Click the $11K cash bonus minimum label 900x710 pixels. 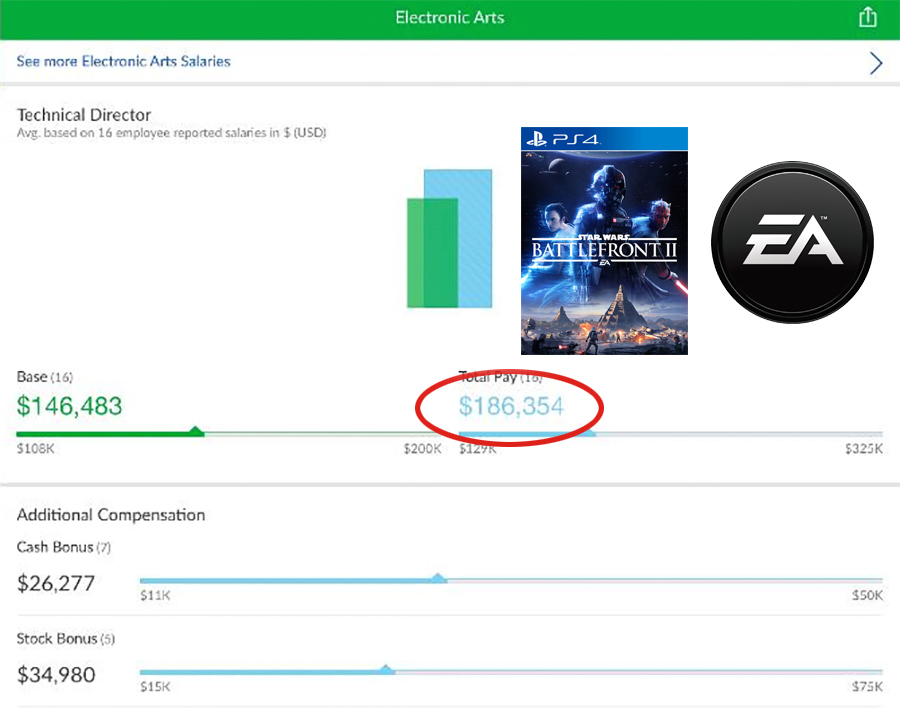point(155,596)
